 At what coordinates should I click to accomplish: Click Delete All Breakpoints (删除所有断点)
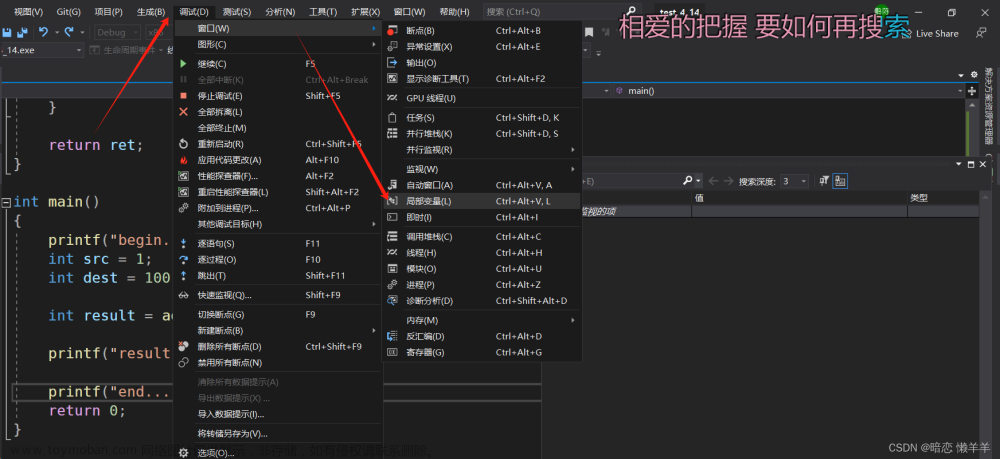(x=279, y=347)
